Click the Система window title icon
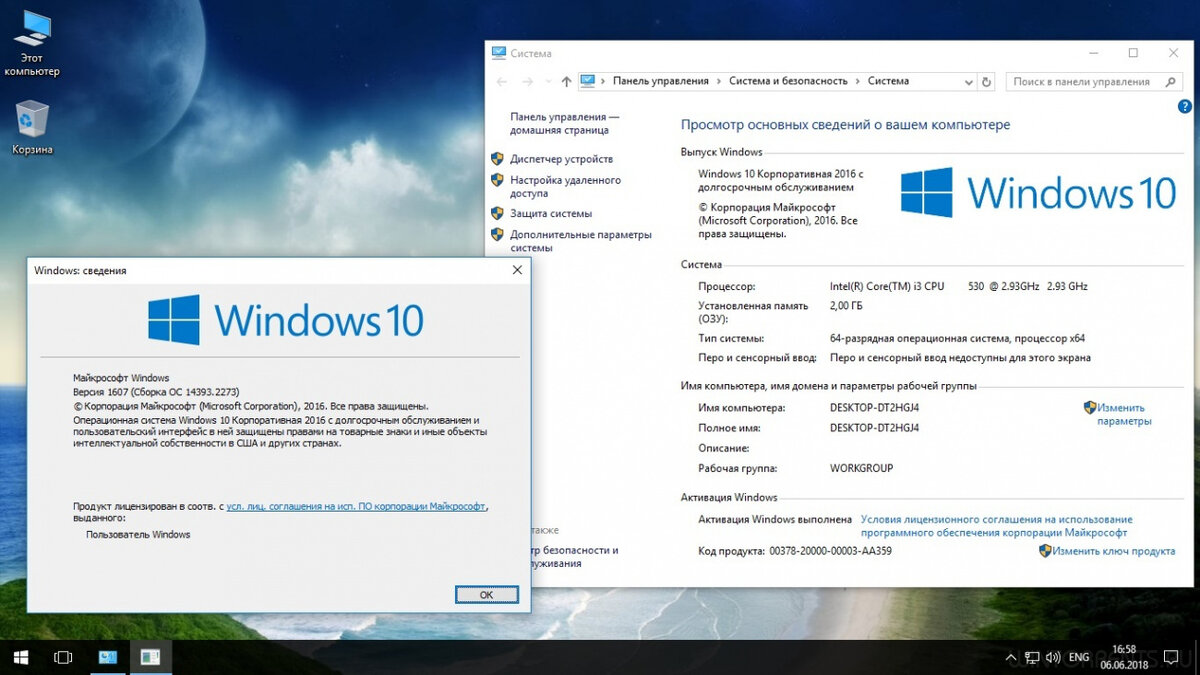 coord(499,54)
